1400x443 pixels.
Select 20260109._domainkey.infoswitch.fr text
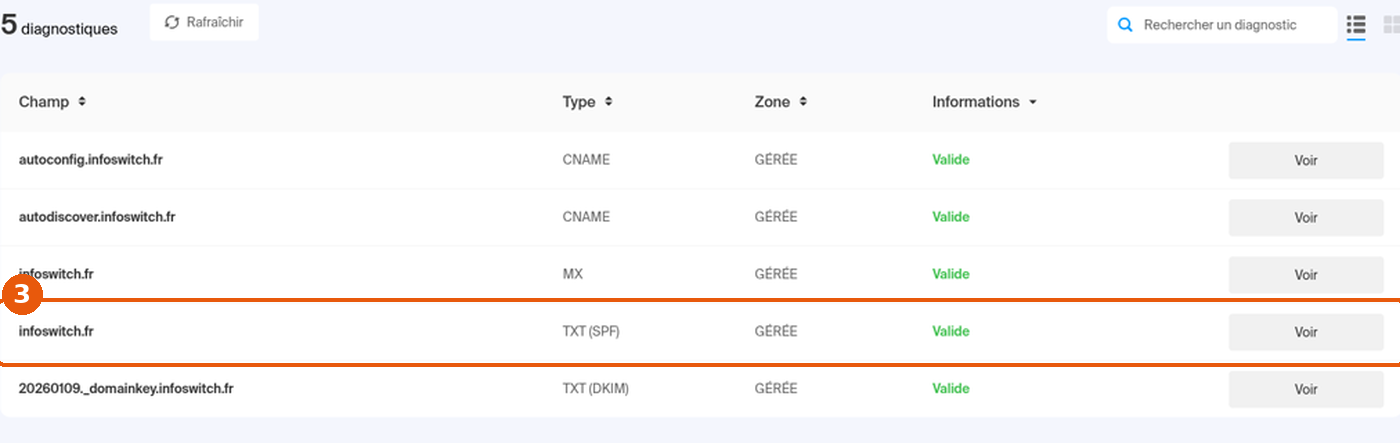pyautogui.click(x=126, y=388)
